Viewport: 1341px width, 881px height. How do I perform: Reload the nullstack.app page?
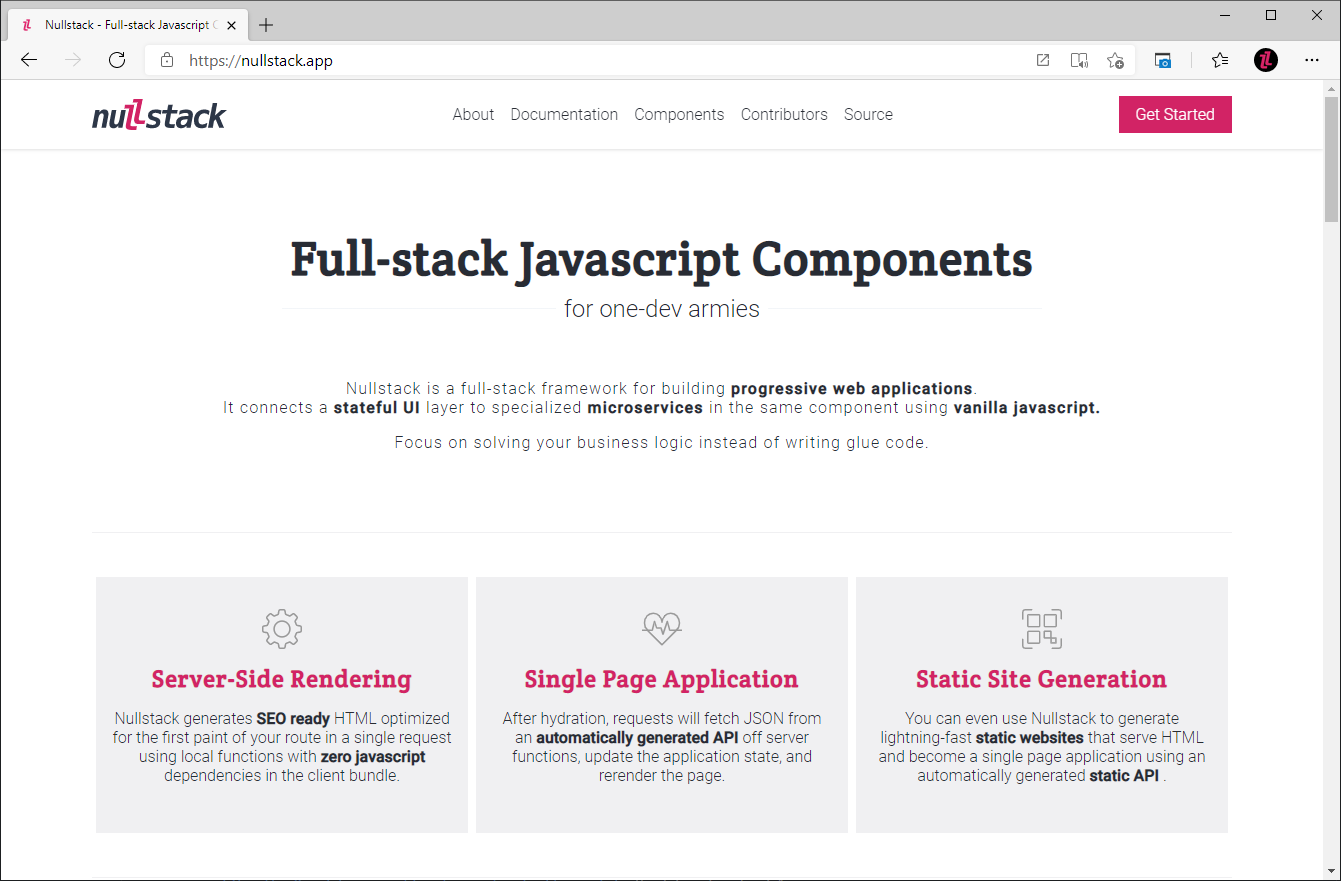coord(117,60)
